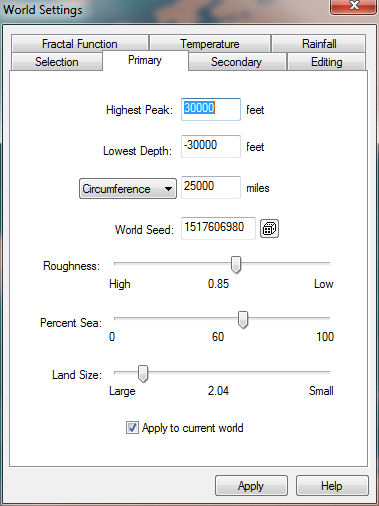
Task: Click the 'Lowest Depth:' label
Action: pyautogui.click(x=137, y=151)
